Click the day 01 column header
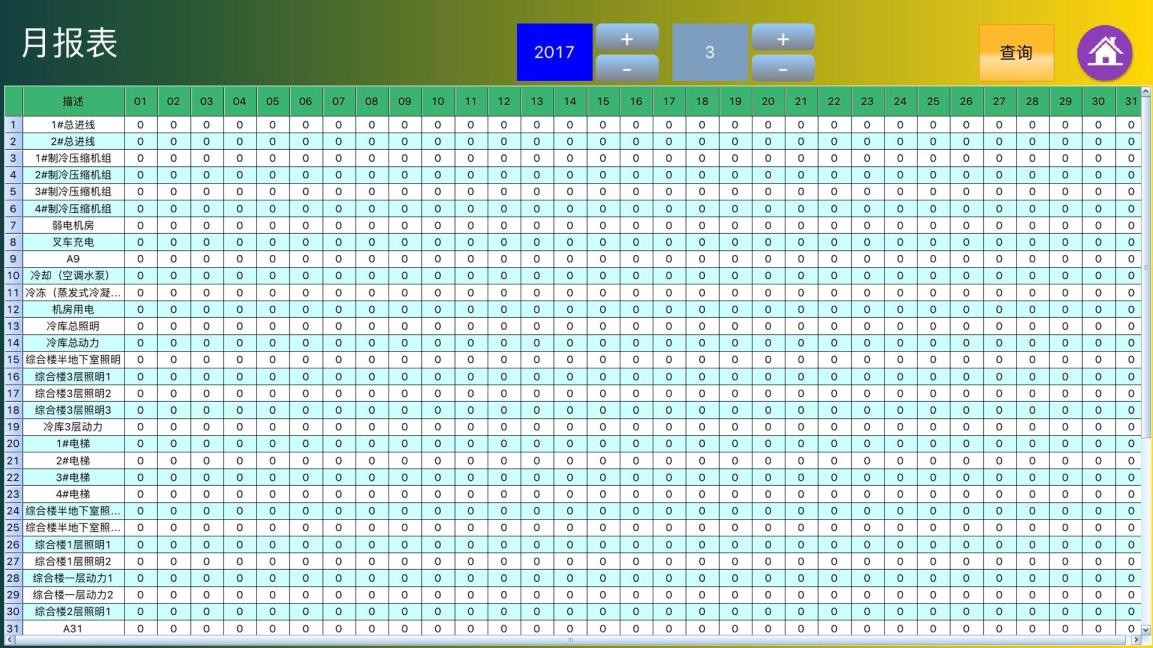This screenshot has height=648, width=1153. [x=140, y=102]
